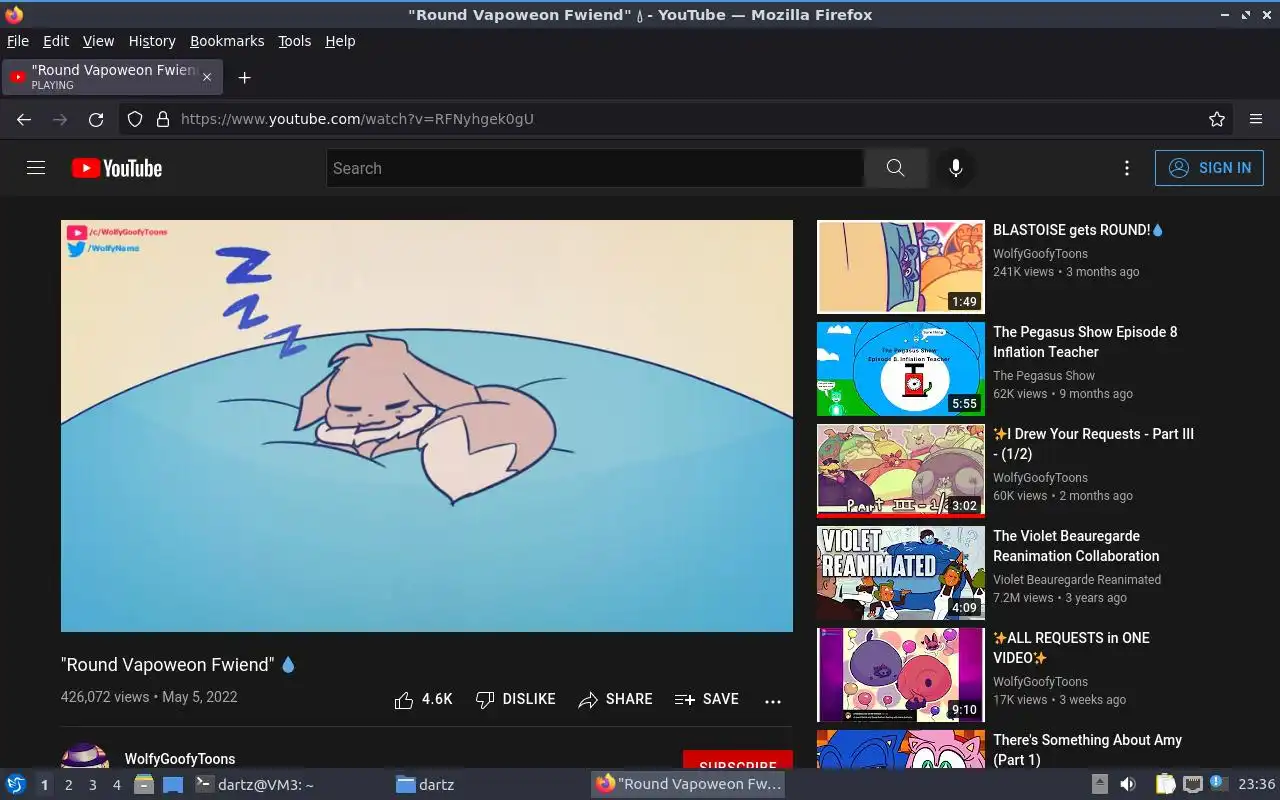Open file manager launcher in taskbar
The width and height of the screenshot is (1280, 800).
tap(144, 785)
